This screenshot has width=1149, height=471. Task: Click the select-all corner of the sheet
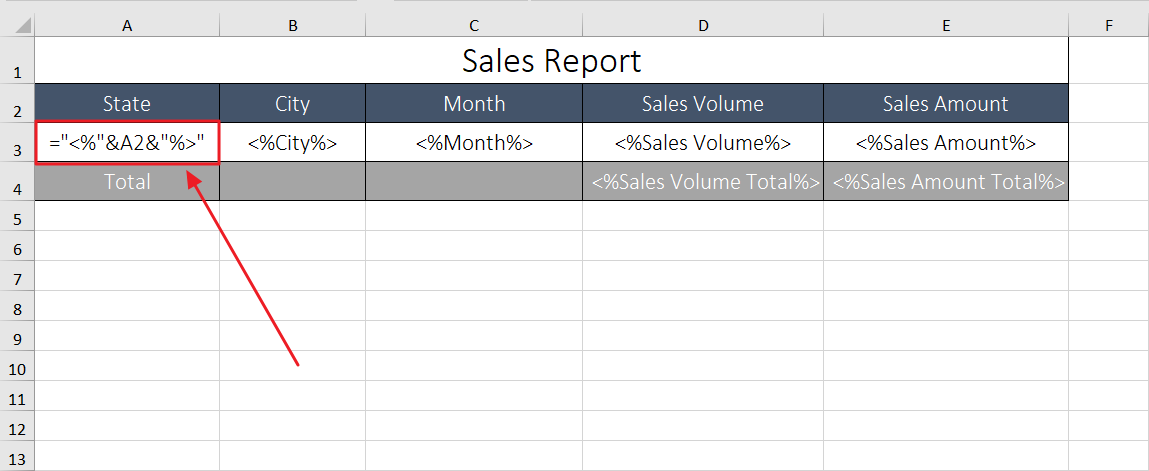(x=17, y=26)
